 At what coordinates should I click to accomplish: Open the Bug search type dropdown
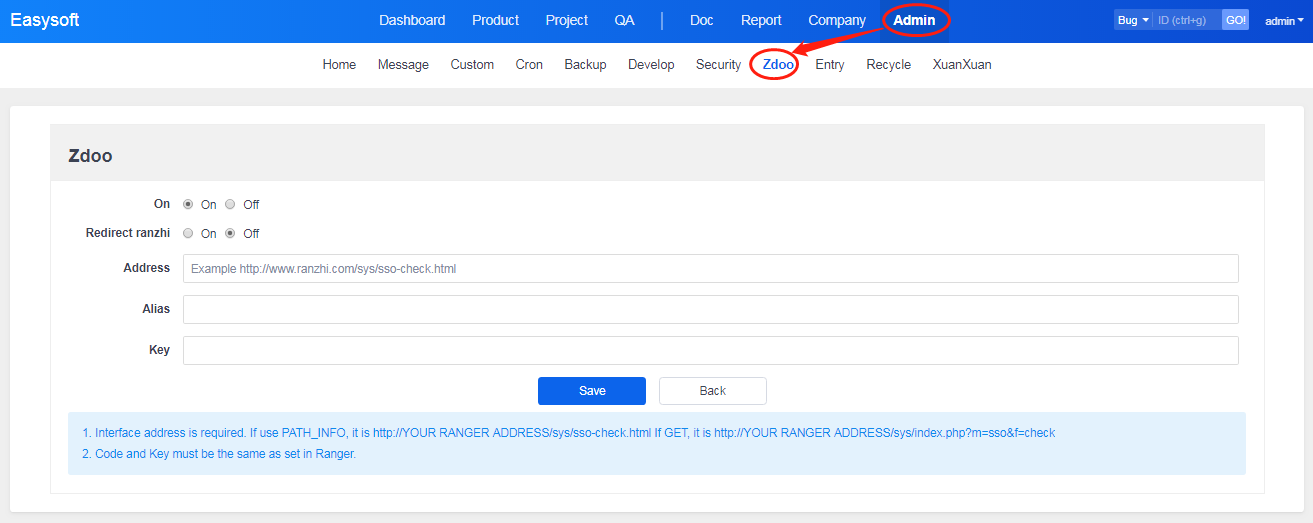[1133, 20]
